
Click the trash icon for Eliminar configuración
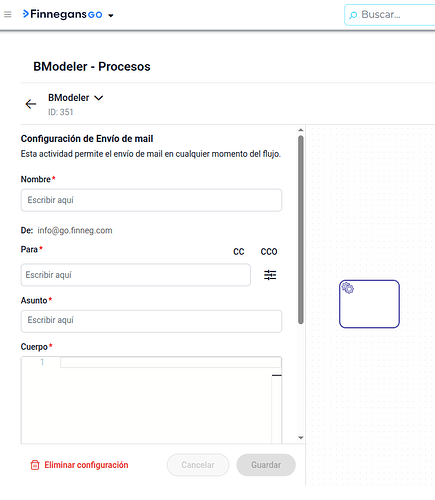(x=35, y=465)
